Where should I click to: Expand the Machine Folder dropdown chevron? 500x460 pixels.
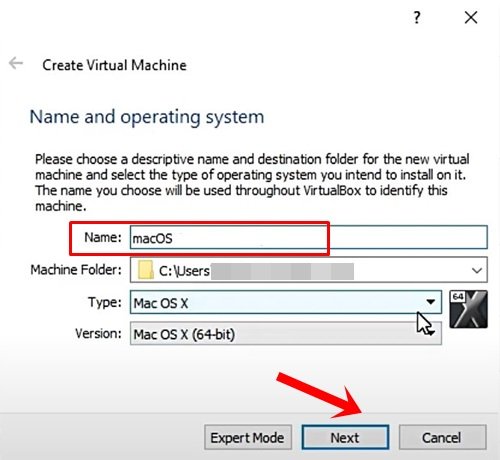pyautogui.click(x=477, y=270)
